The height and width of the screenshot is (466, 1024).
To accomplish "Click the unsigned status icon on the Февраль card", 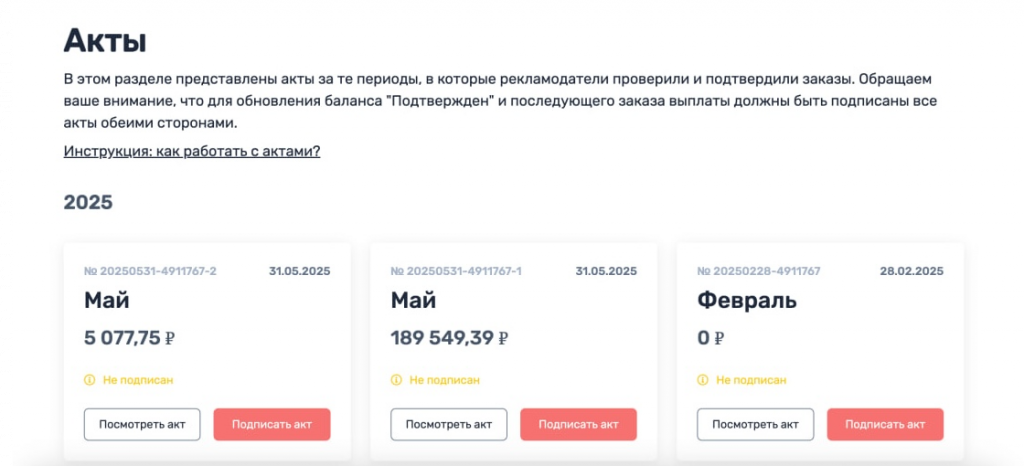I will (702, 380).
